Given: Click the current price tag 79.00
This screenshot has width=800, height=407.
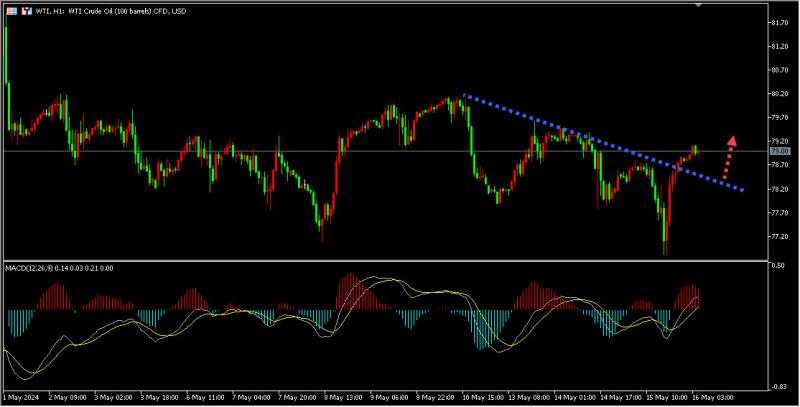Looking at the screenshot, I should pos(779,151).
